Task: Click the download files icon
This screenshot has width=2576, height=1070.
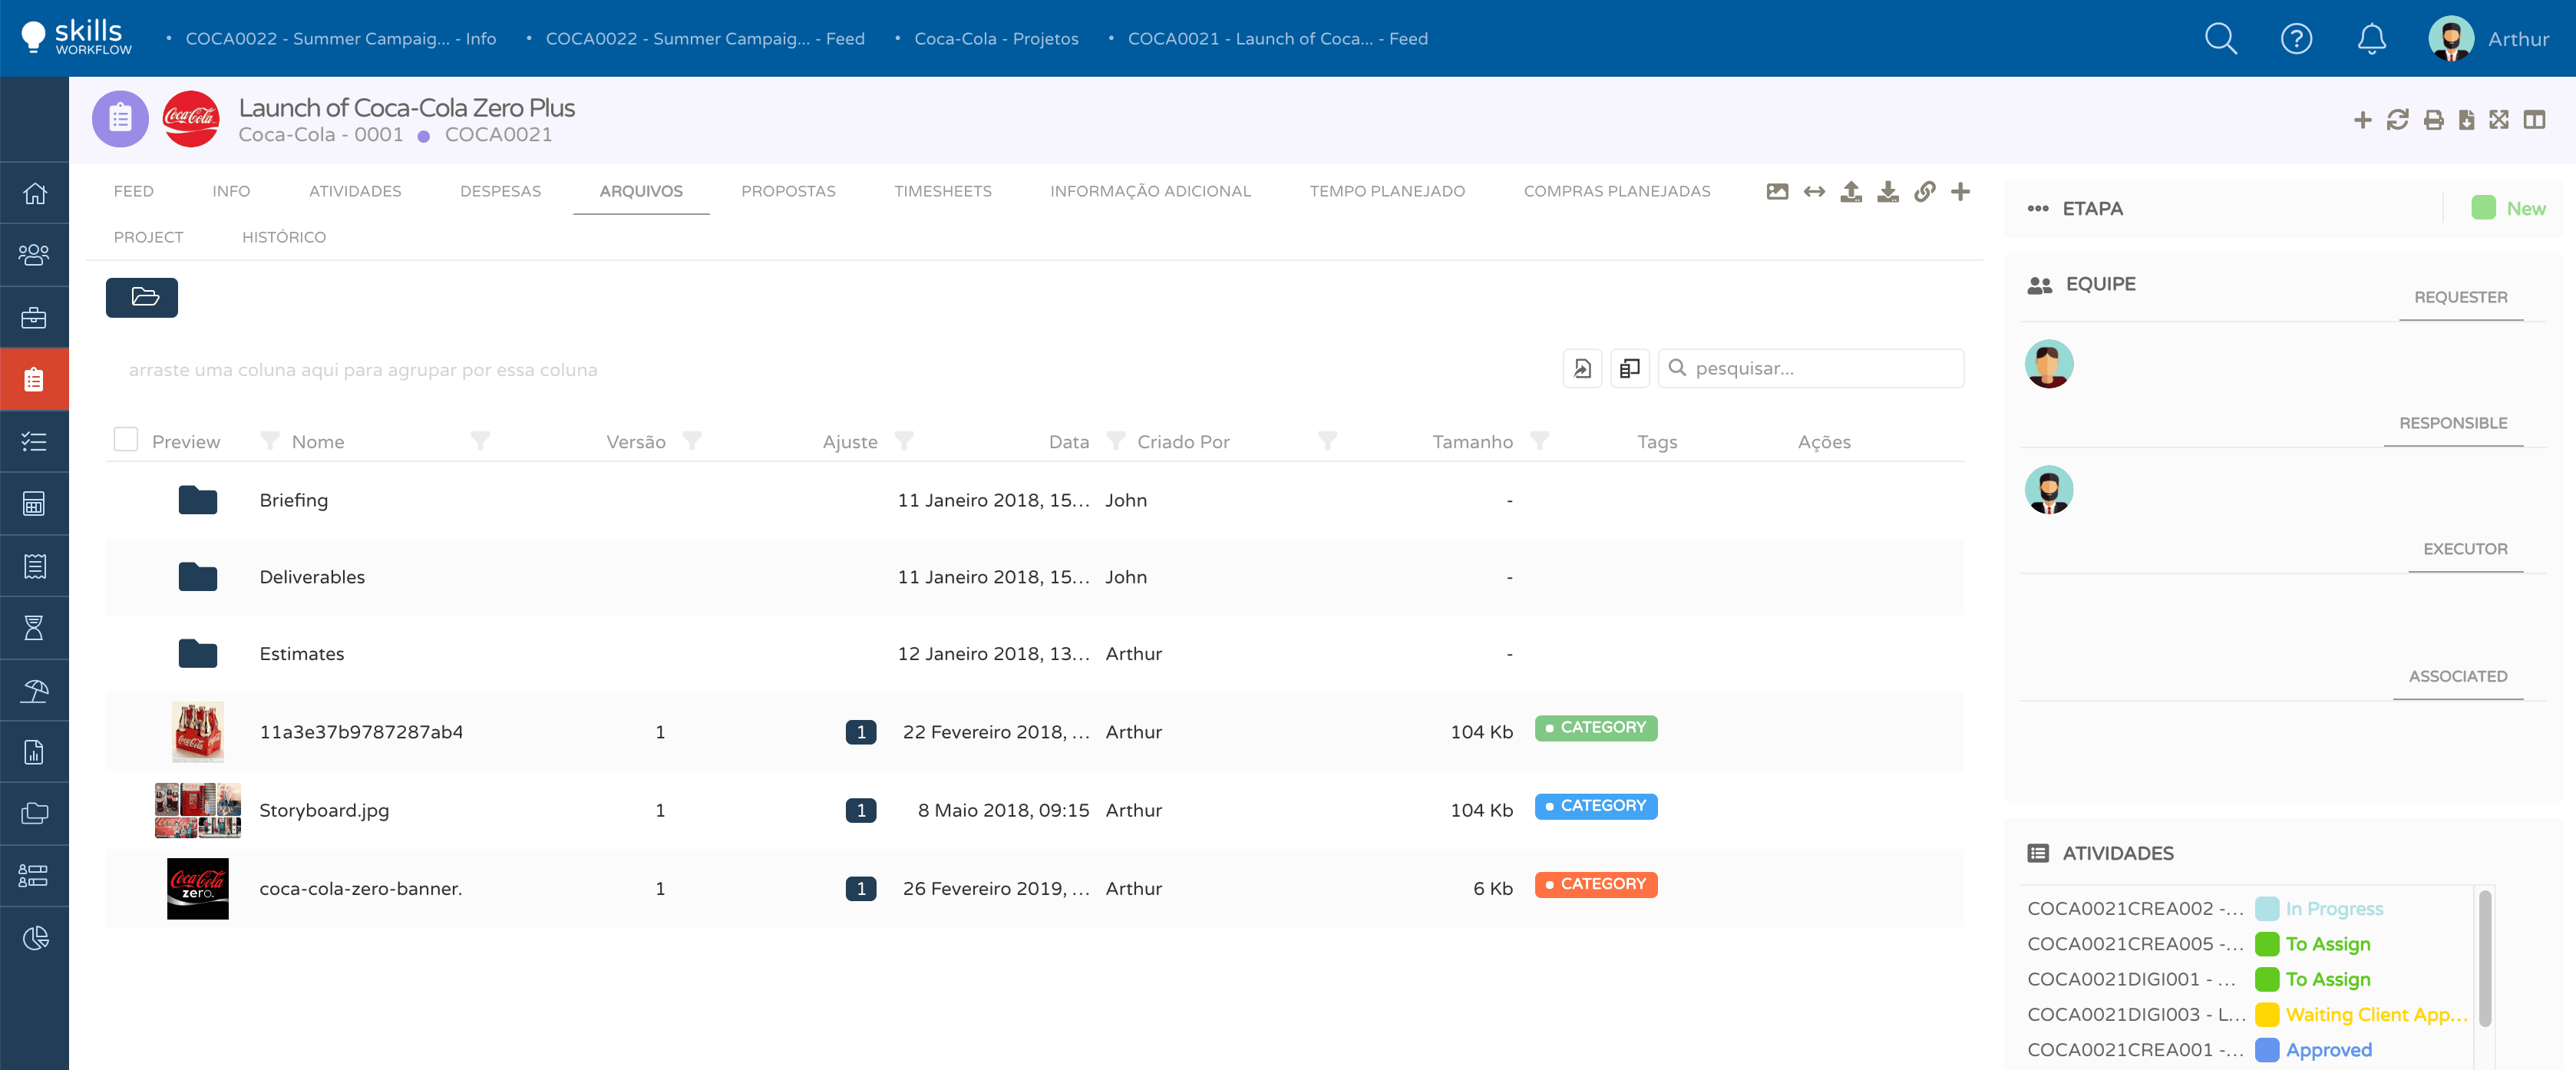Action: pyautogui.click(x=1887, y=191)
